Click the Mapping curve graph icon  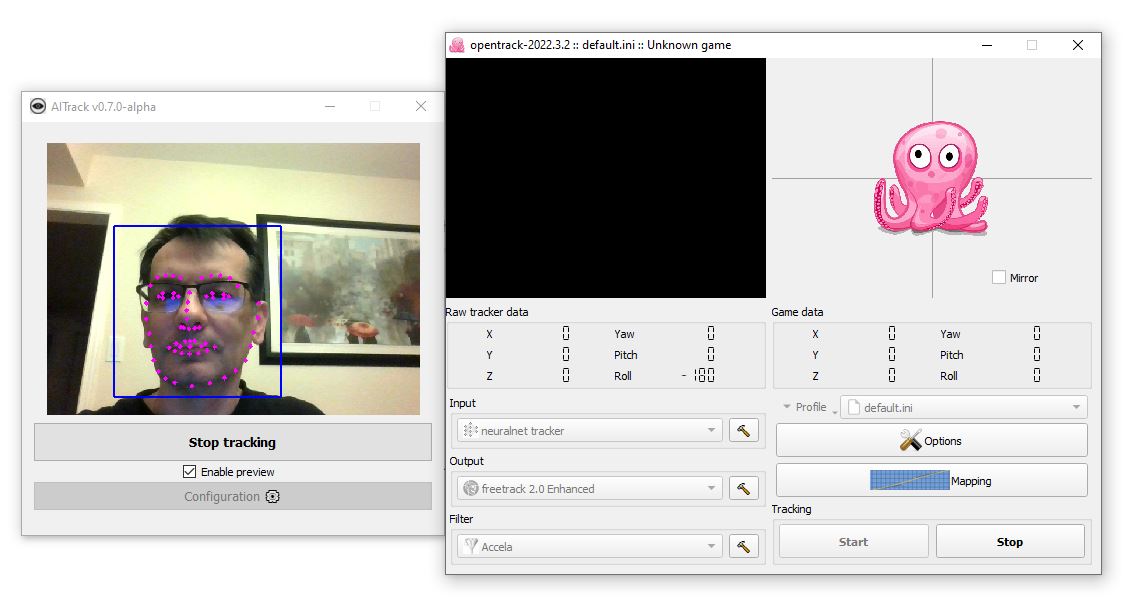point(908,480)
